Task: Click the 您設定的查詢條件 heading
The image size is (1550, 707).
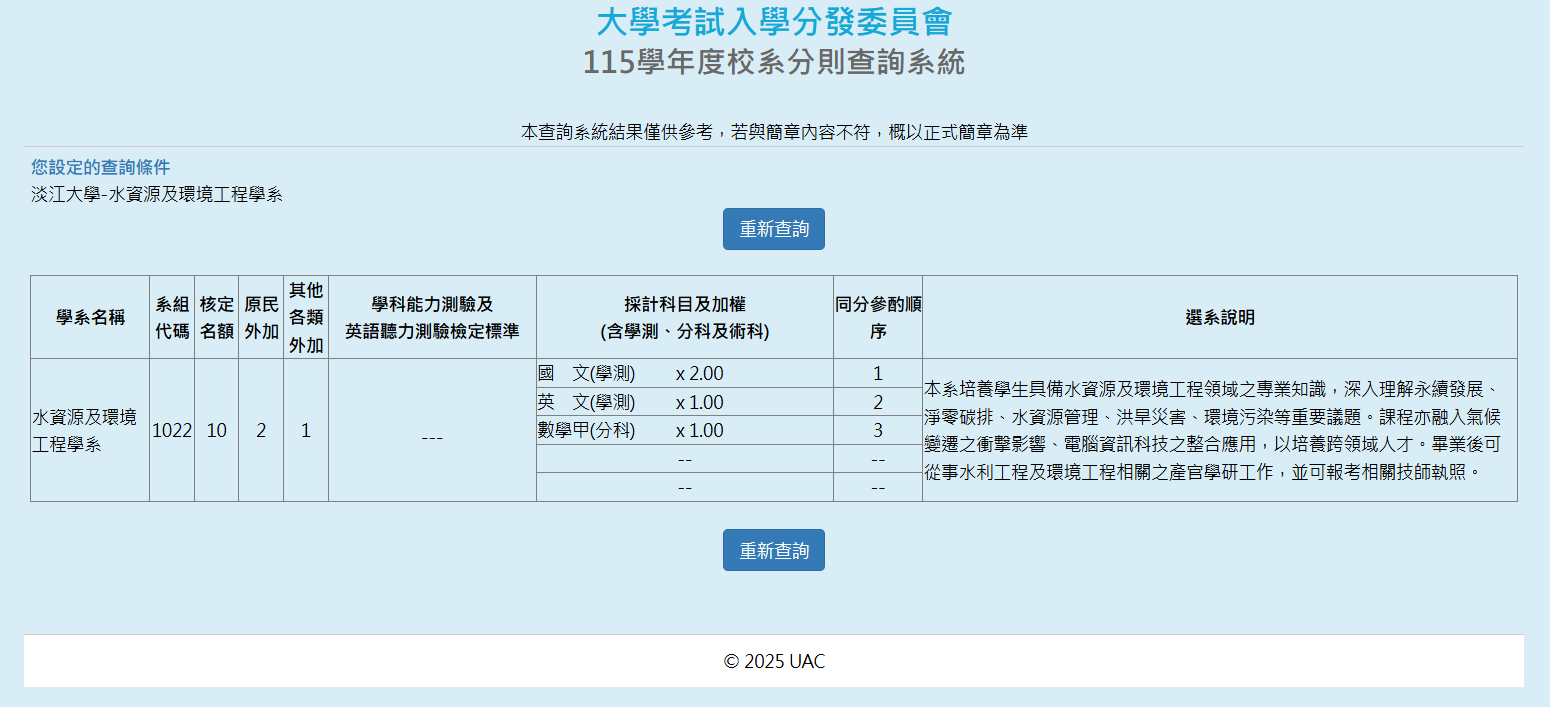Action: (100, 167)
